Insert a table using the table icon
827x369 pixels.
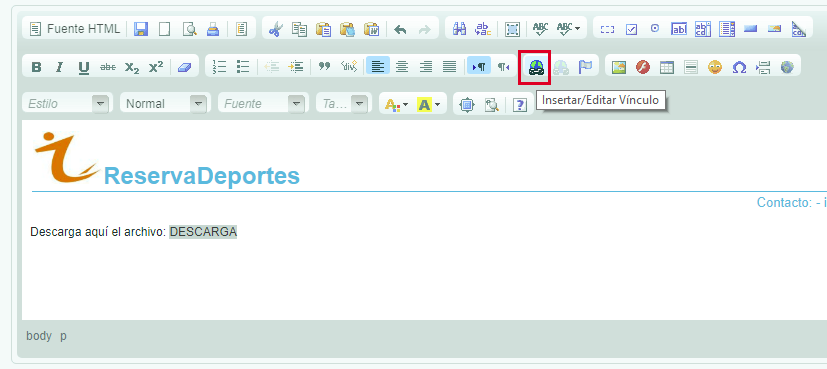pyautogui.click(x=667, y=67)
